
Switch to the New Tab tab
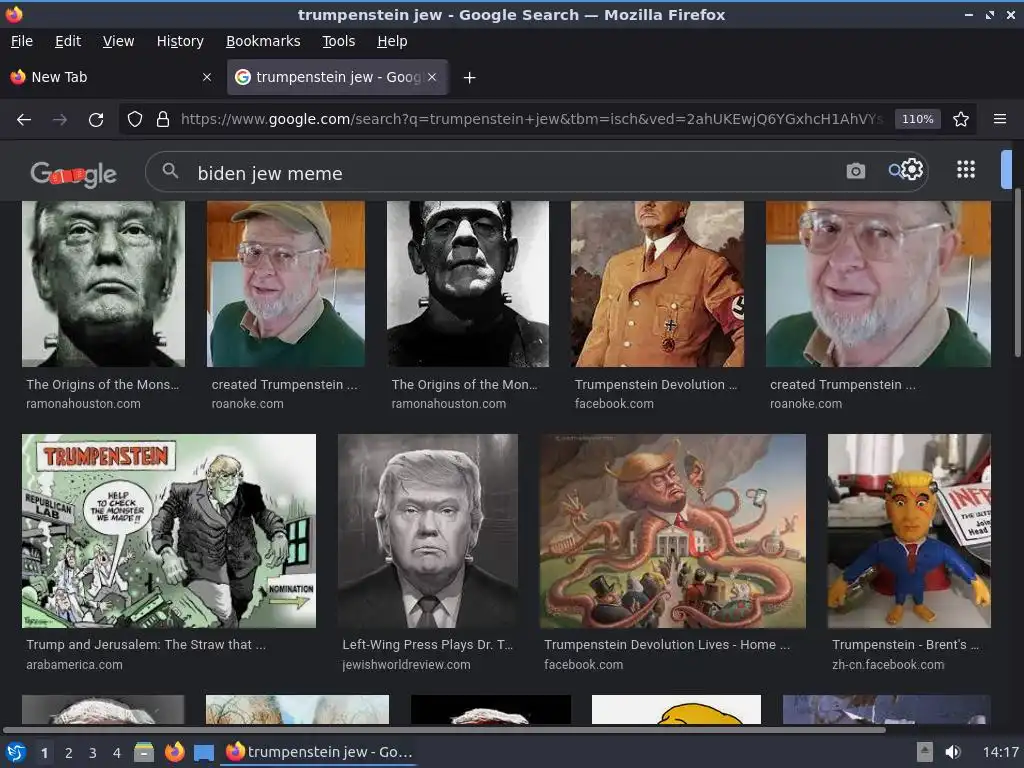(x=111, y=77)
